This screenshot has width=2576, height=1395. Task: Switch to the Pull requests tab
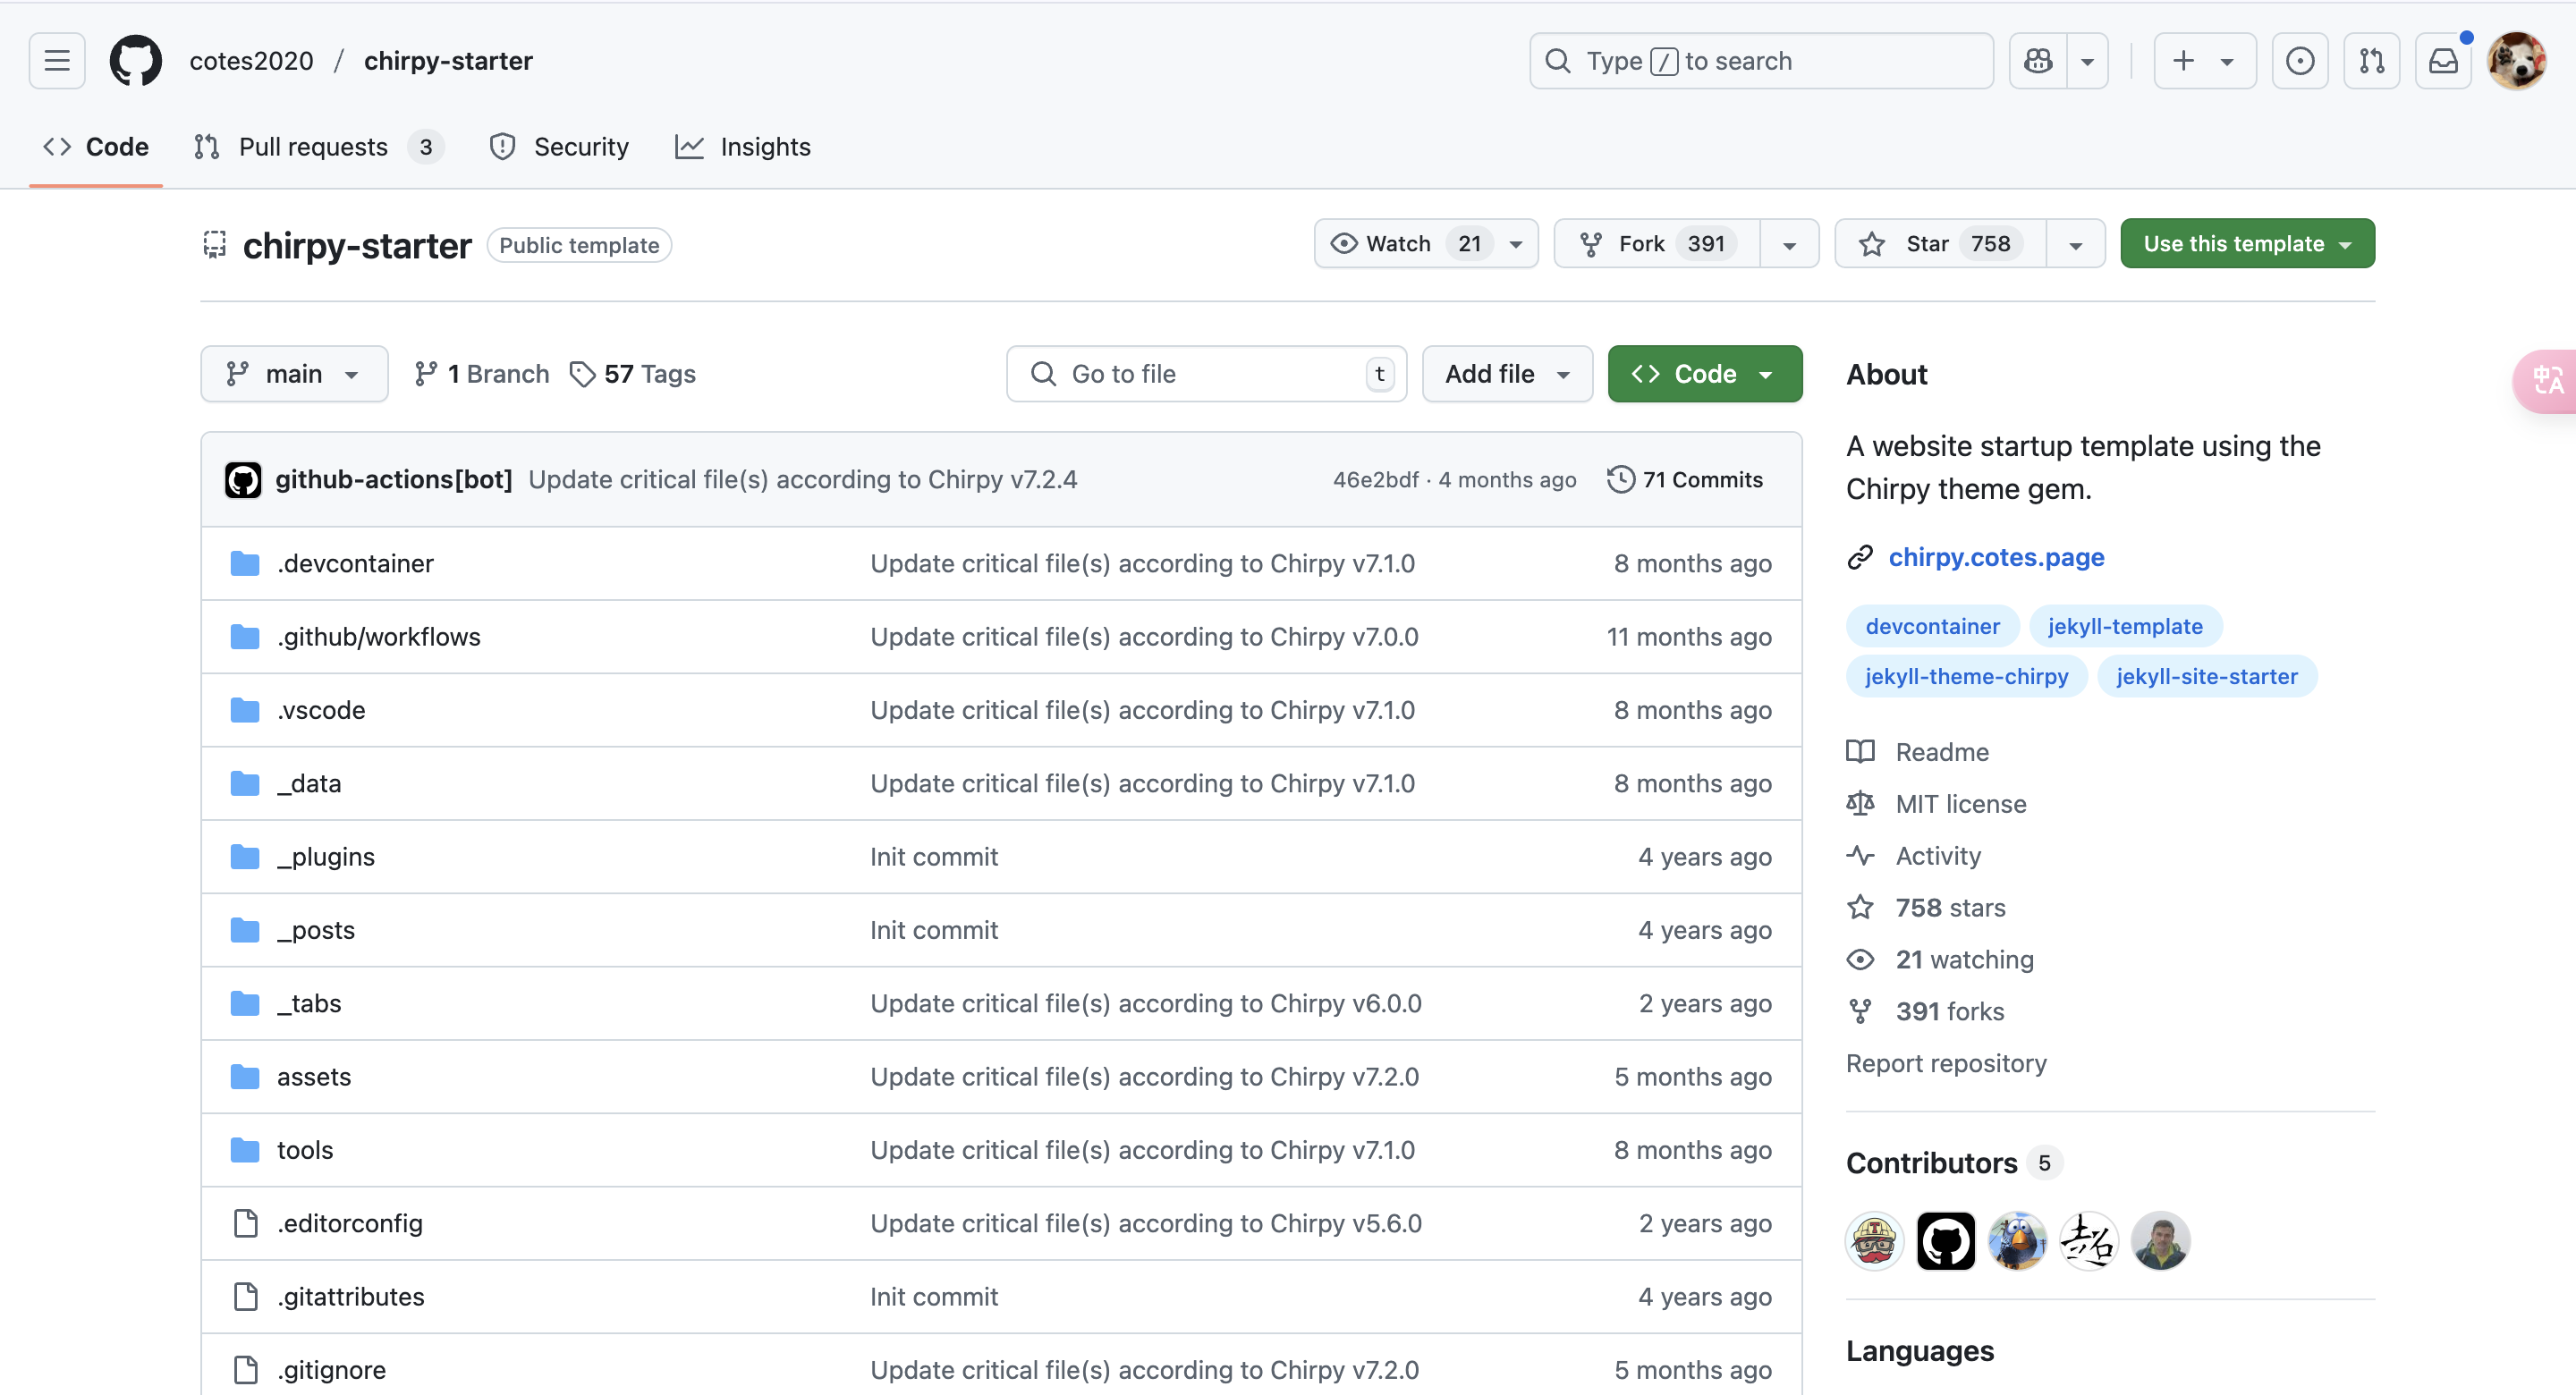(318, 147)
